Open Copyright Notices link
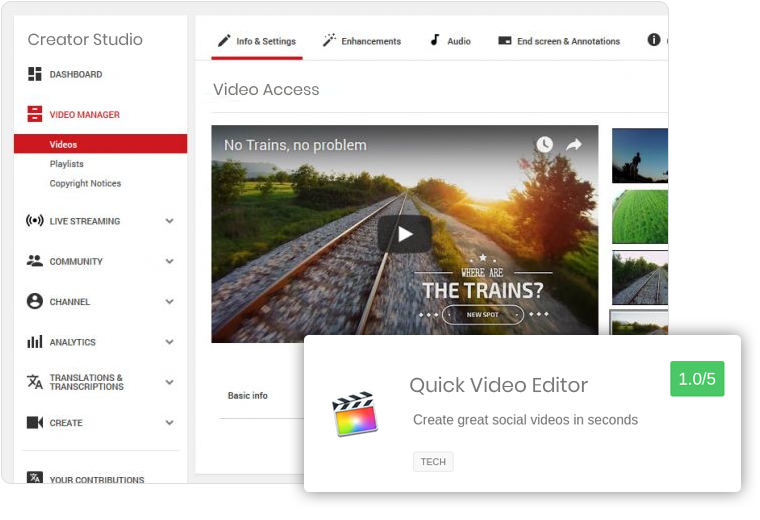The width and height of the screenshot is (760, 520). coord(85,183)
